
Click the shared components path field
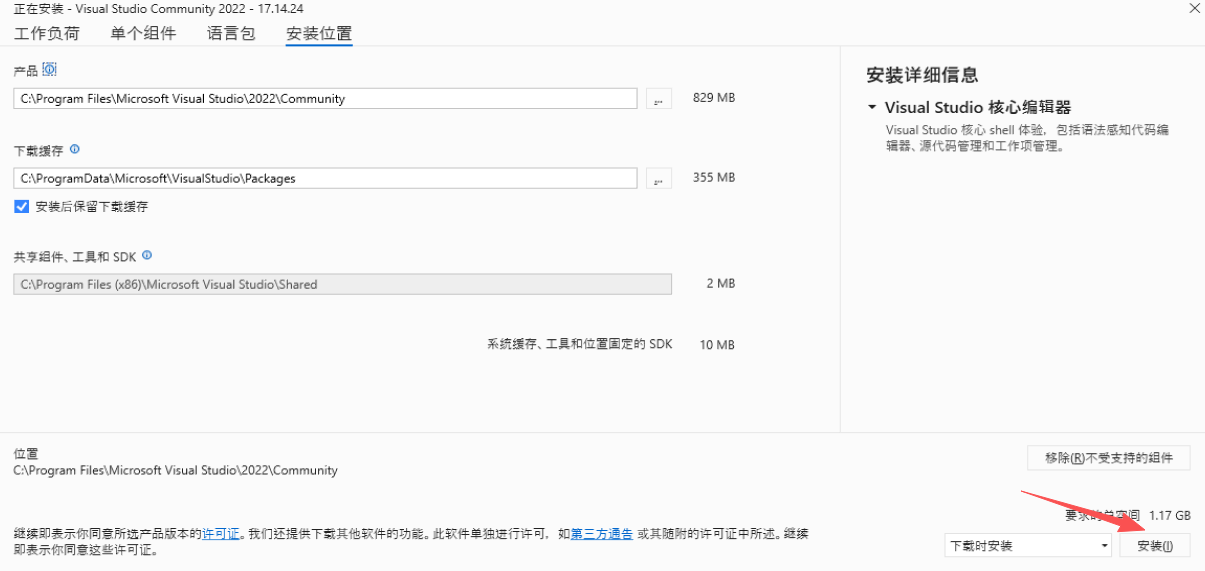click(x=343, y=284)
